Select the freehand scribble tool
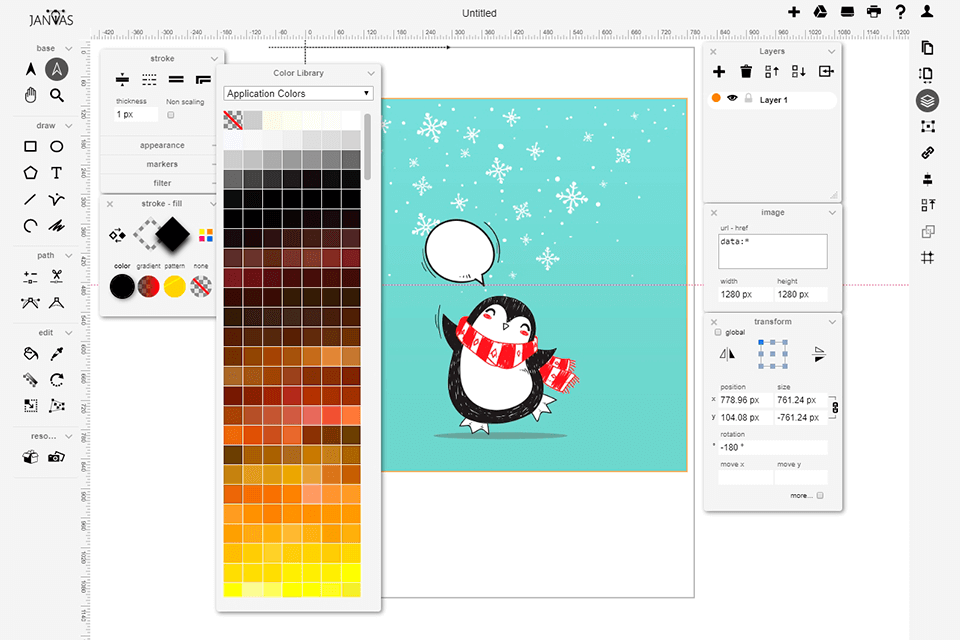This screenshot has height=640, width=960. tap(56, 225)
